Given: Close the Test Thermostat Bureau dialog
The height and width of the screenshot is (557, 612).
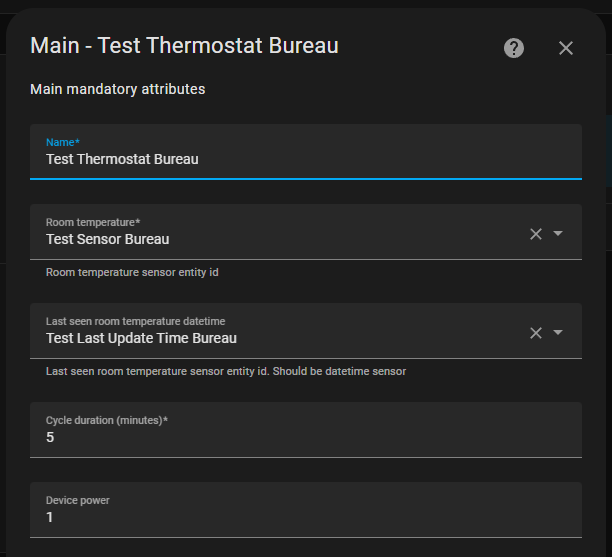Looking at the screenshot, I should (x=566, y=48).
